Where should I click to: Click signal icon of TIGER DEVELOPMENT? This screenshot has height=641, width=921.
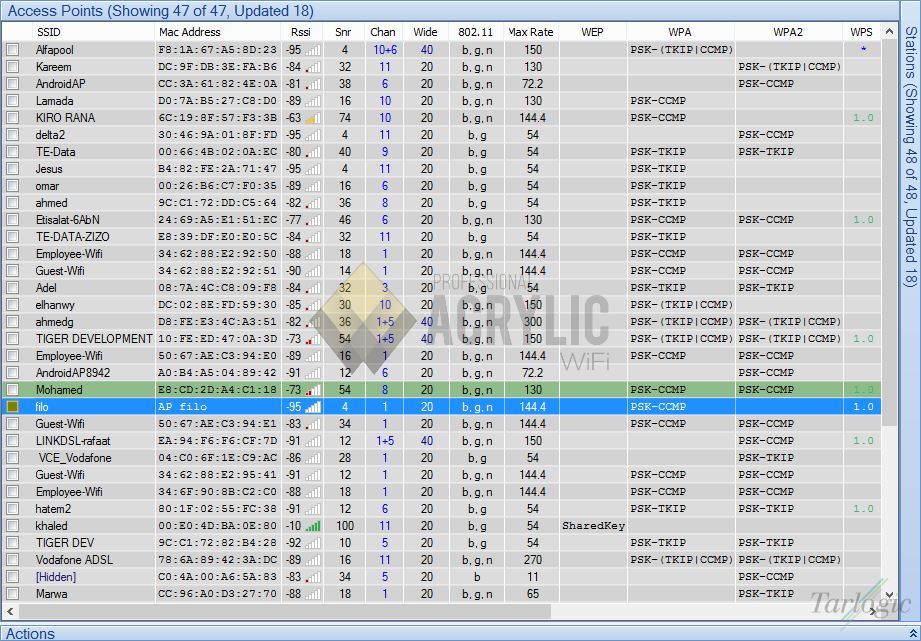[x=313, y=339]
